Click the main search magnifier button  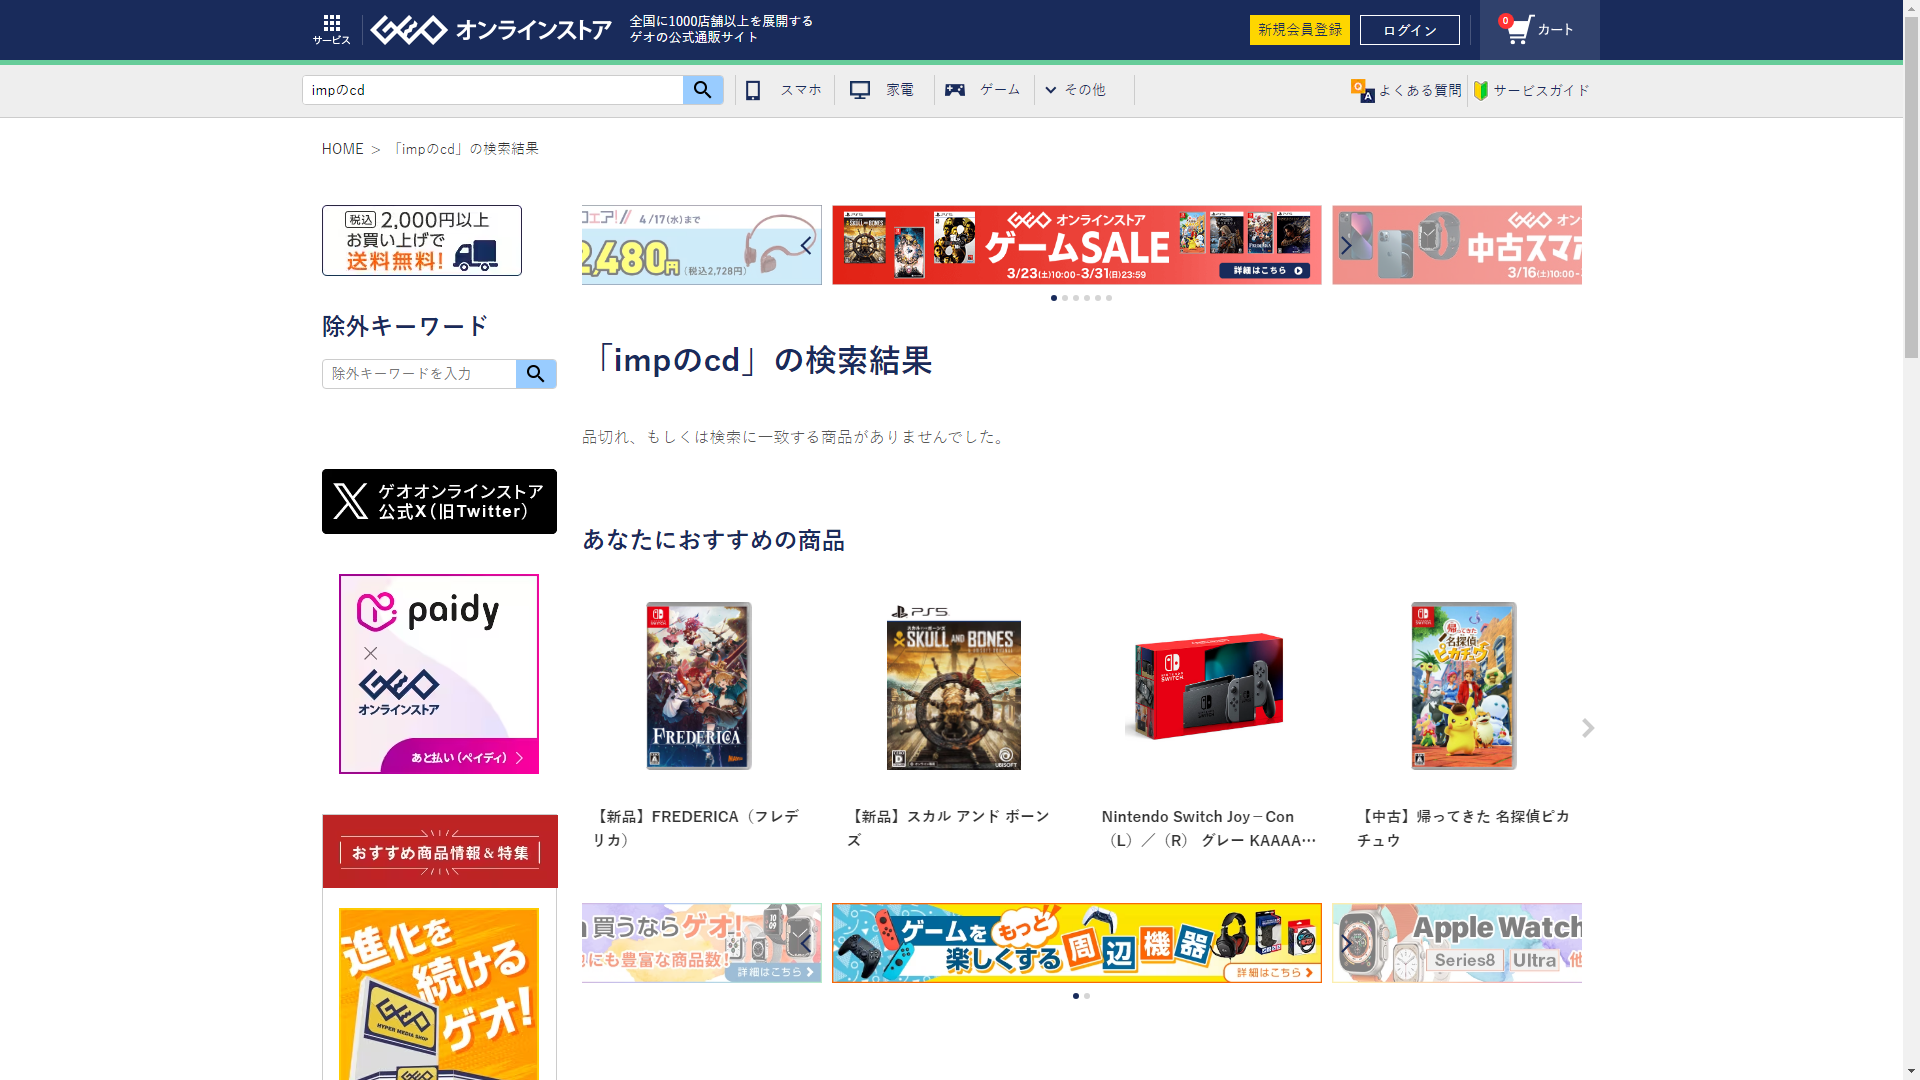click(703, 90)
